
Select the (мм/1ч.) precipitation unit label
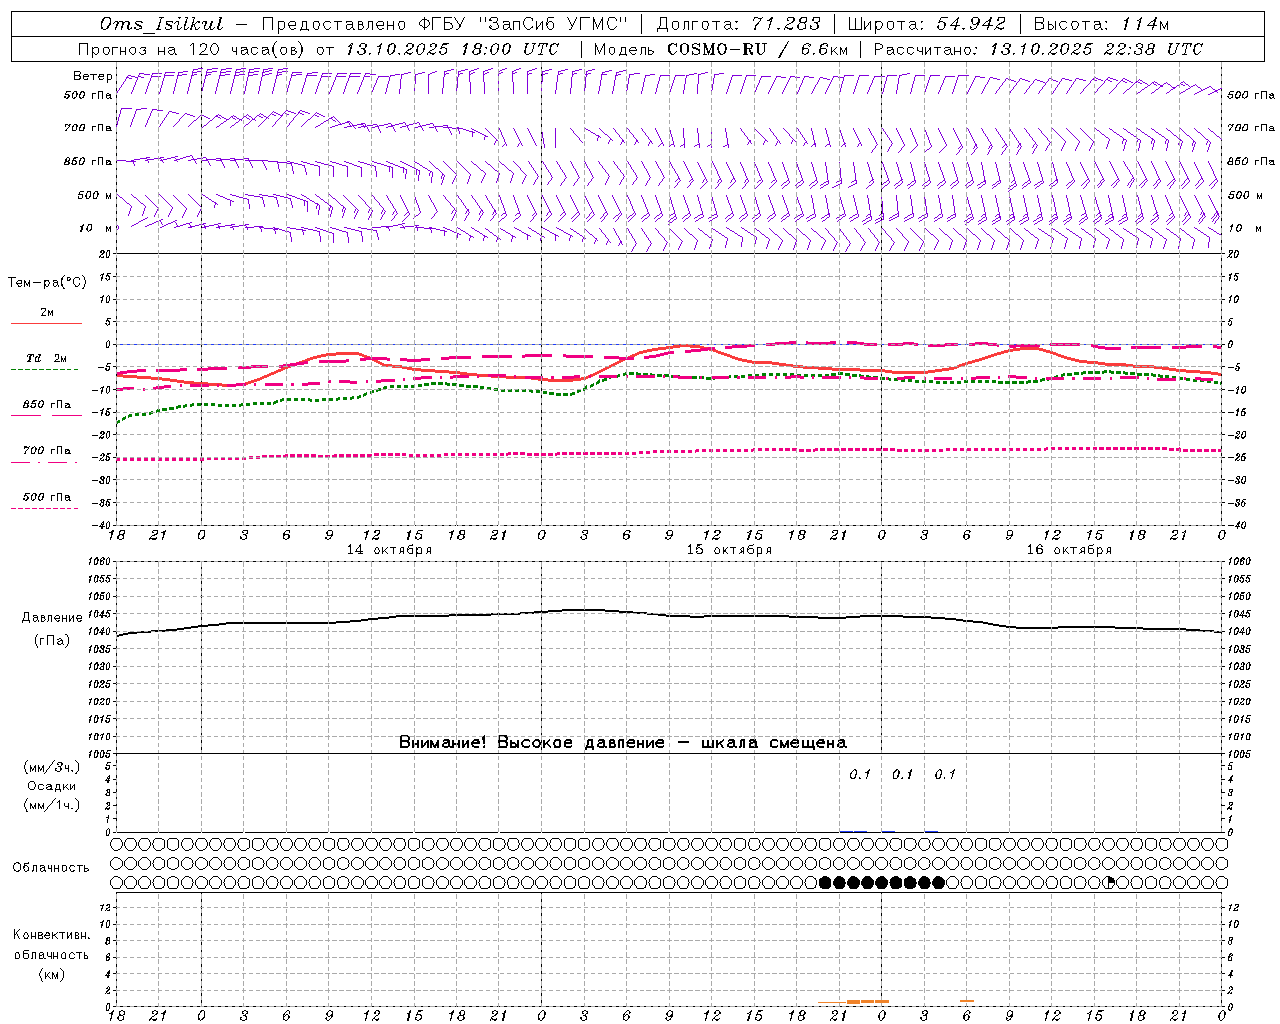point(52,805)
